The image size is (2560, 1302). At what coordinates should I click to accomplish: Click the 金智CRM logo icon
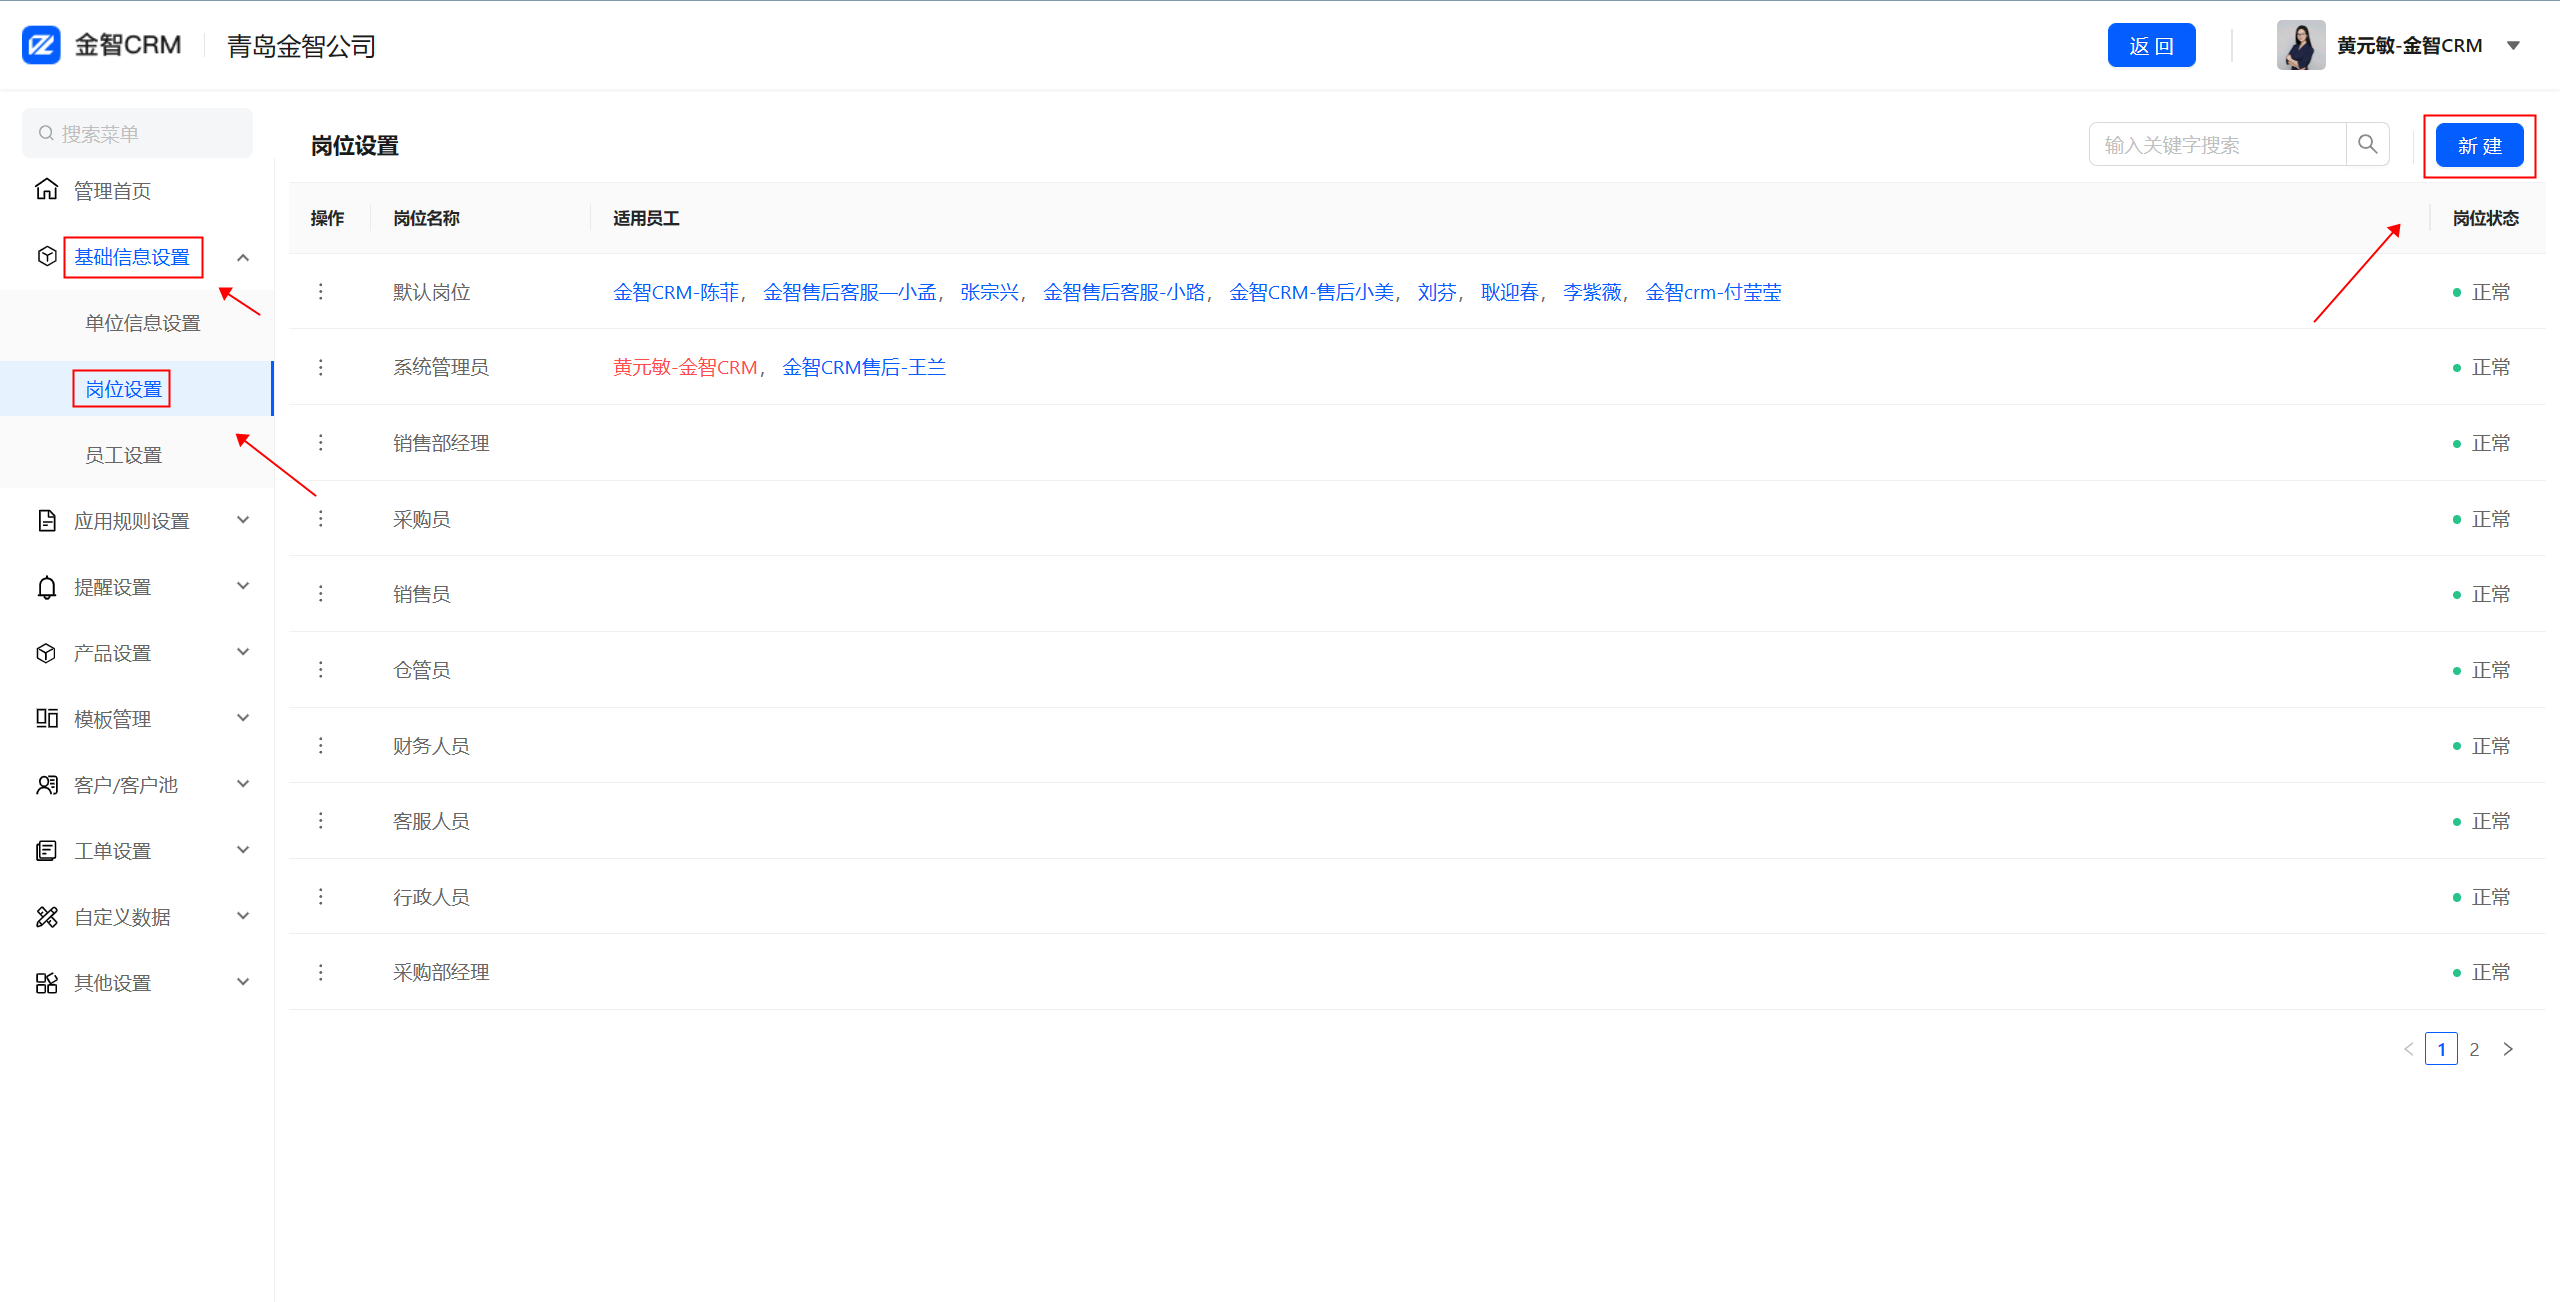[41, 45]
